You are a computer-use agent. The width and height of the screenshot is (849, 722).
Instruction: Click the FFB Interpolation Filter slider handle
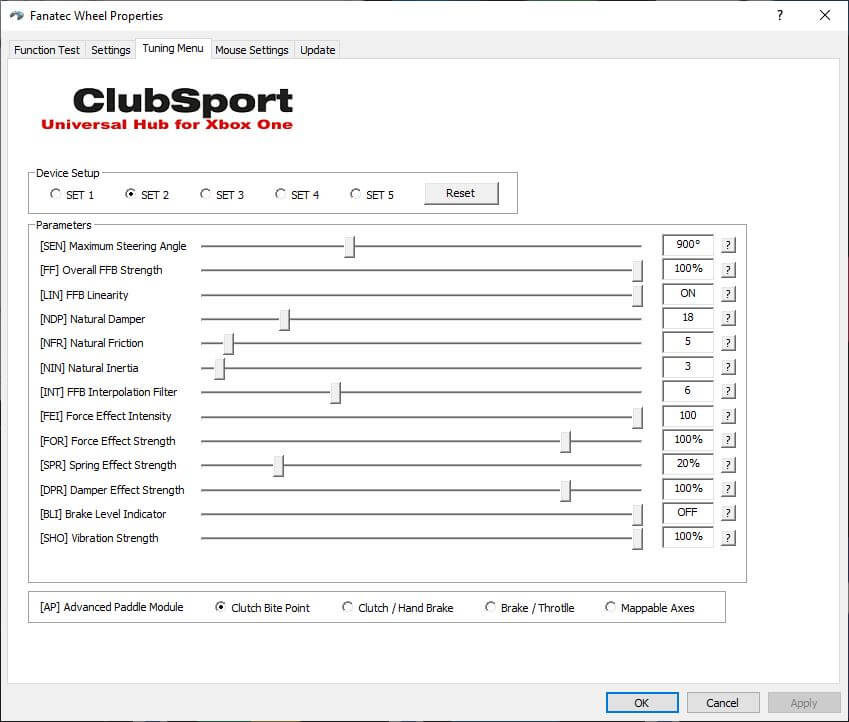[335, 392]
